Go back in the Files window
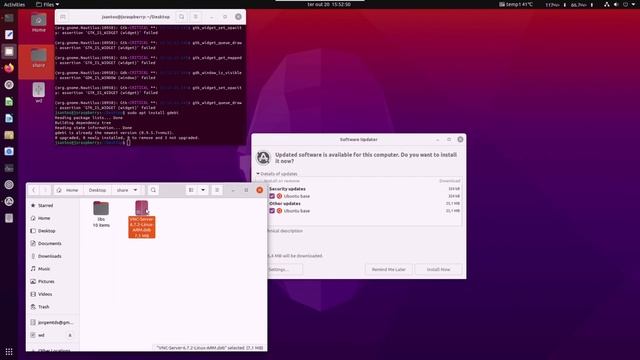This screenshot has height=360, width=640. click(x=34, y=190)
